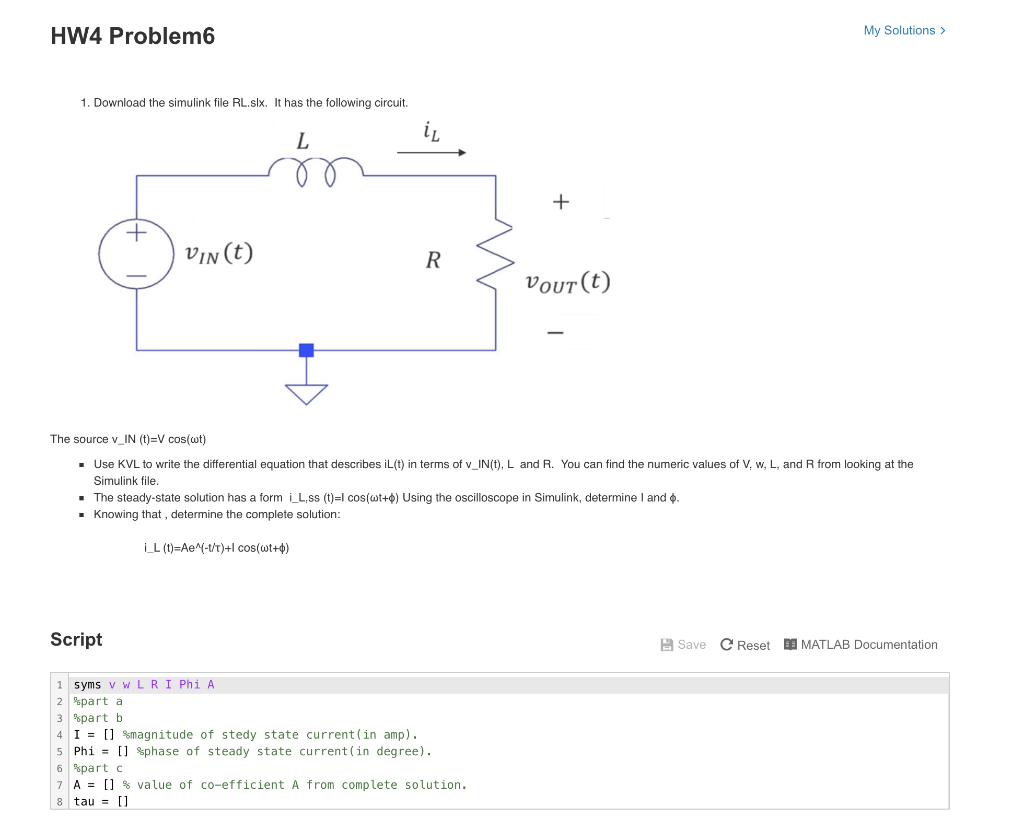
Task: Click the Save disk icon
Action: [x=666, y=644]
